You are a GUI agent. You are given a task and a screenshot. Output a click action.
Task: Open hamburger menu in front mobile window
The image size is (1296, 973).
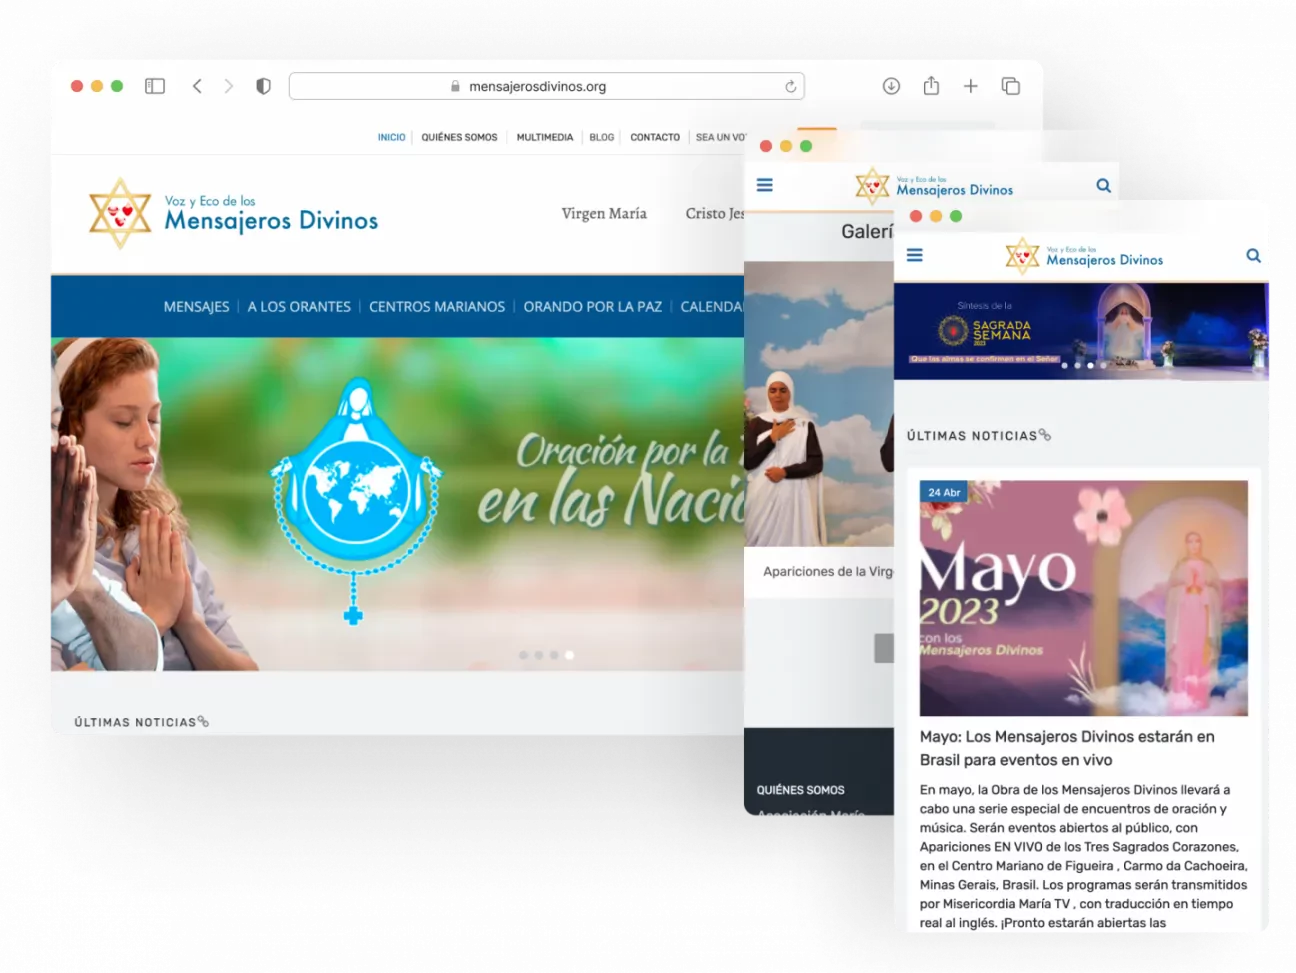[x=914, y=255]
